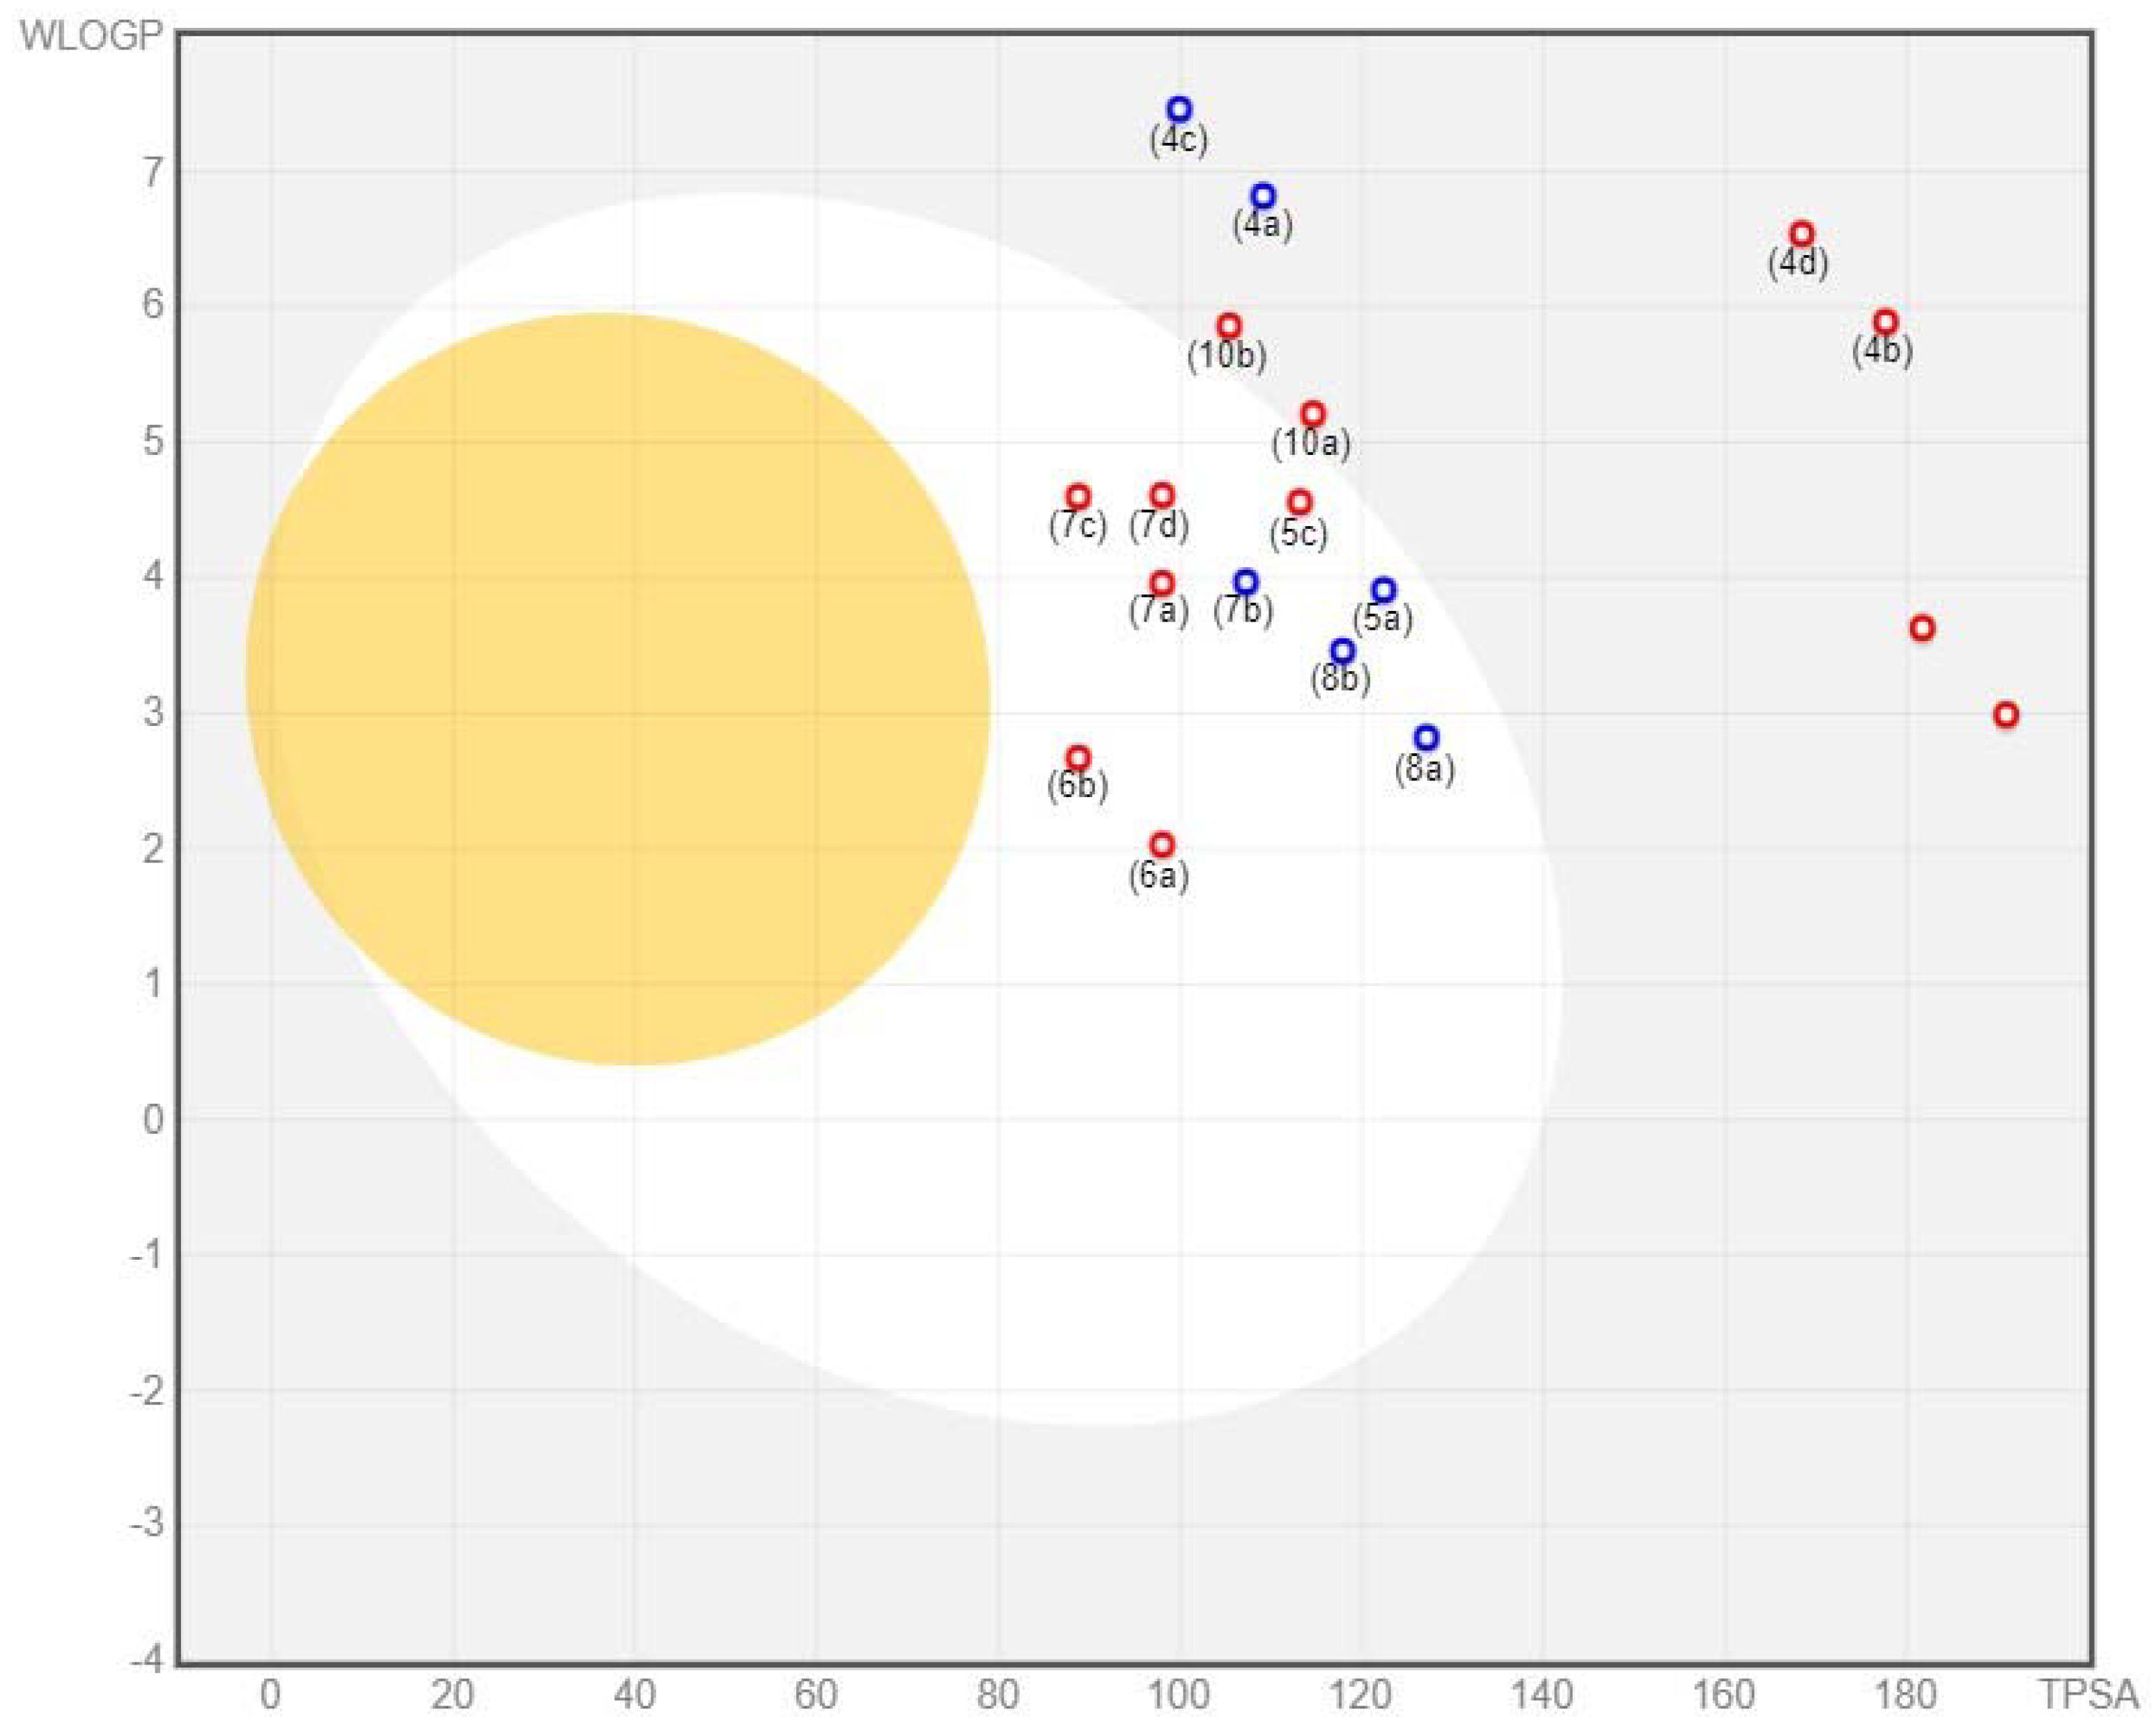
Task: Click the blue data point labeled 4c
Action: 1180,109
